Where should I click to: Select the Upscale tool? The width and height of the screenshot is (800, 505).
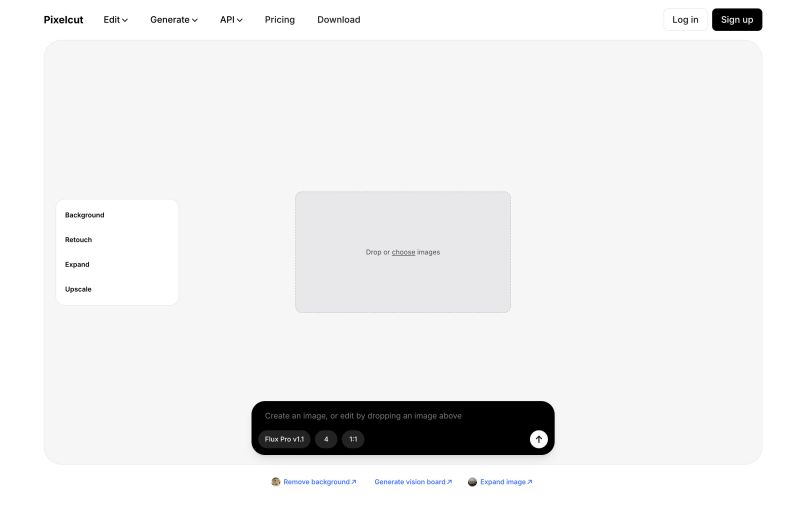(x=78, y=289)
